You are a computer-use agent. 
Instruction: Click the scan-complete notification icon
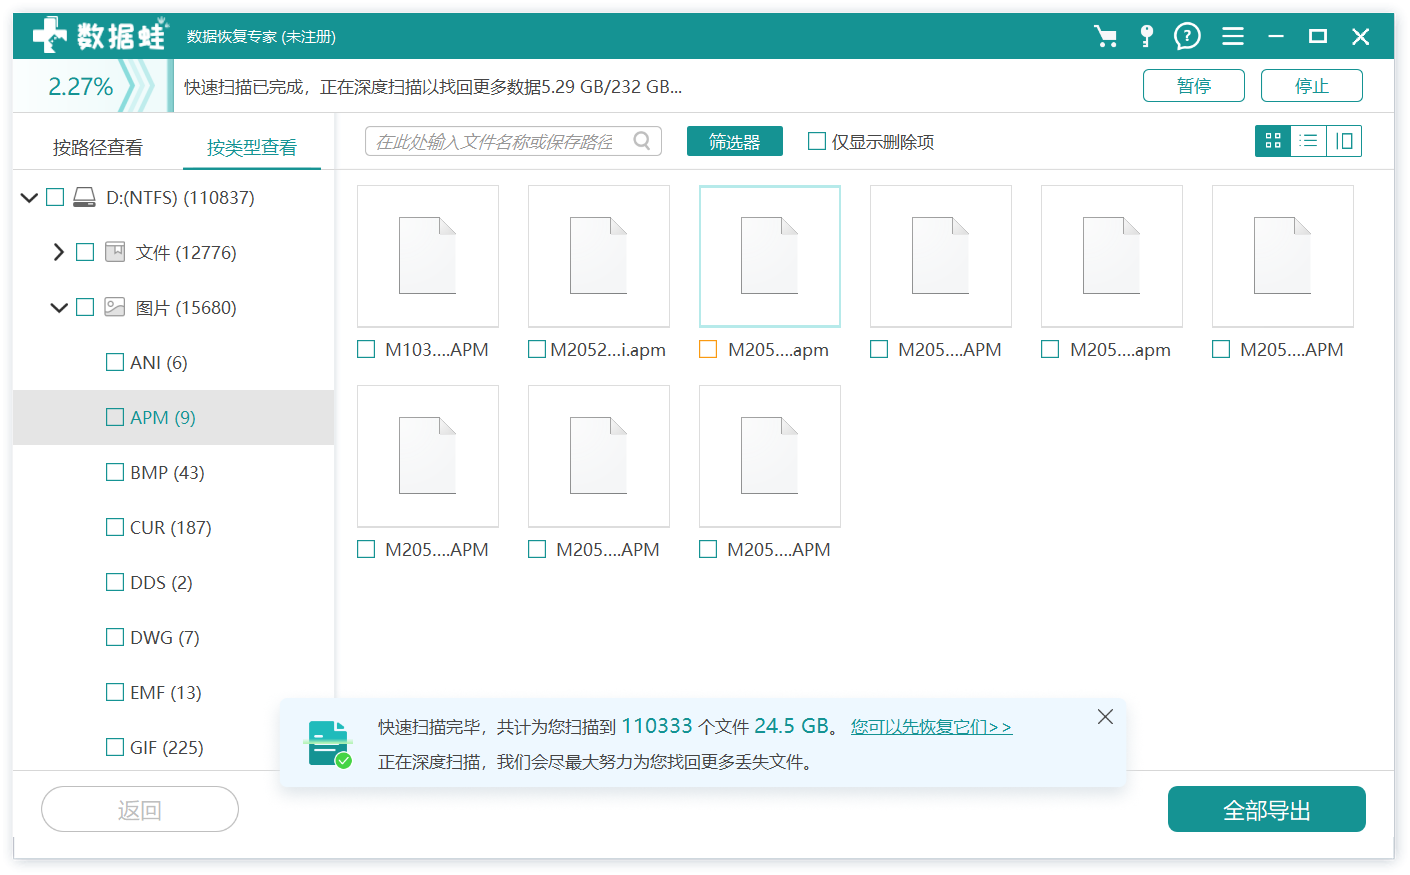[328, 744]
